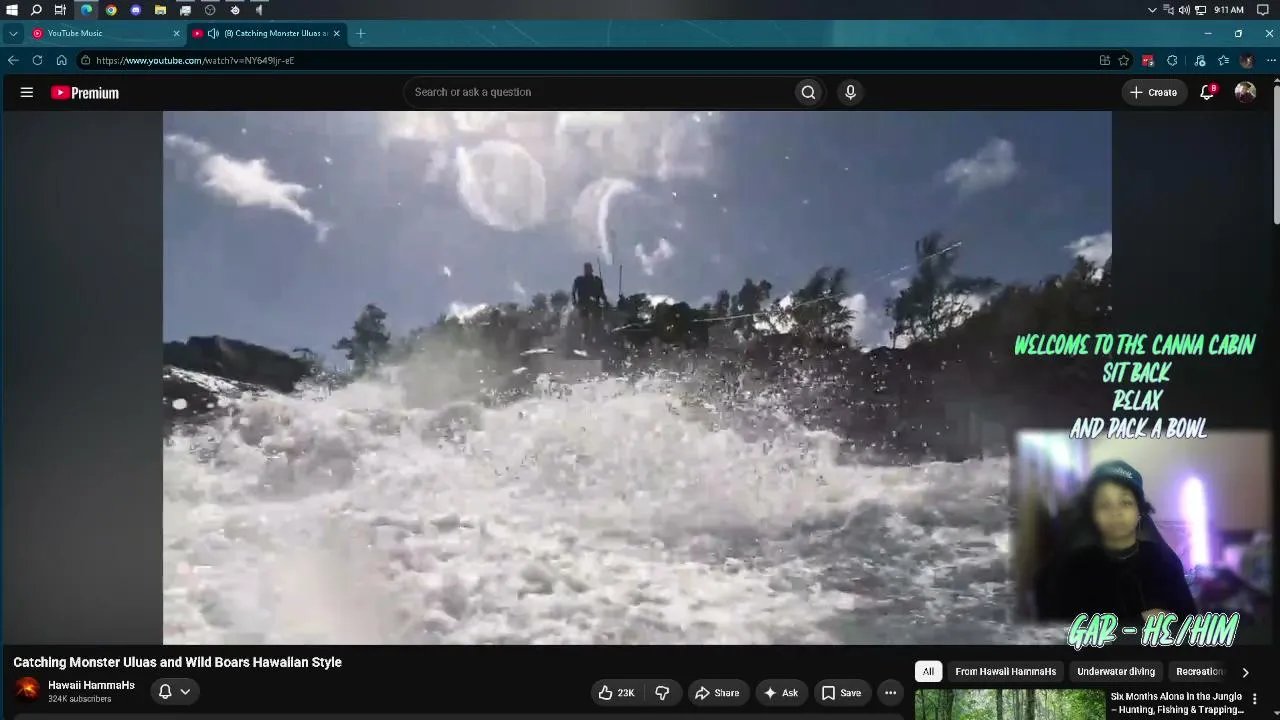This screenshot has height=720, width=1280.
Task: Open Discord from the taskbar
Action: pyautogui.click(x=136, y=10)
